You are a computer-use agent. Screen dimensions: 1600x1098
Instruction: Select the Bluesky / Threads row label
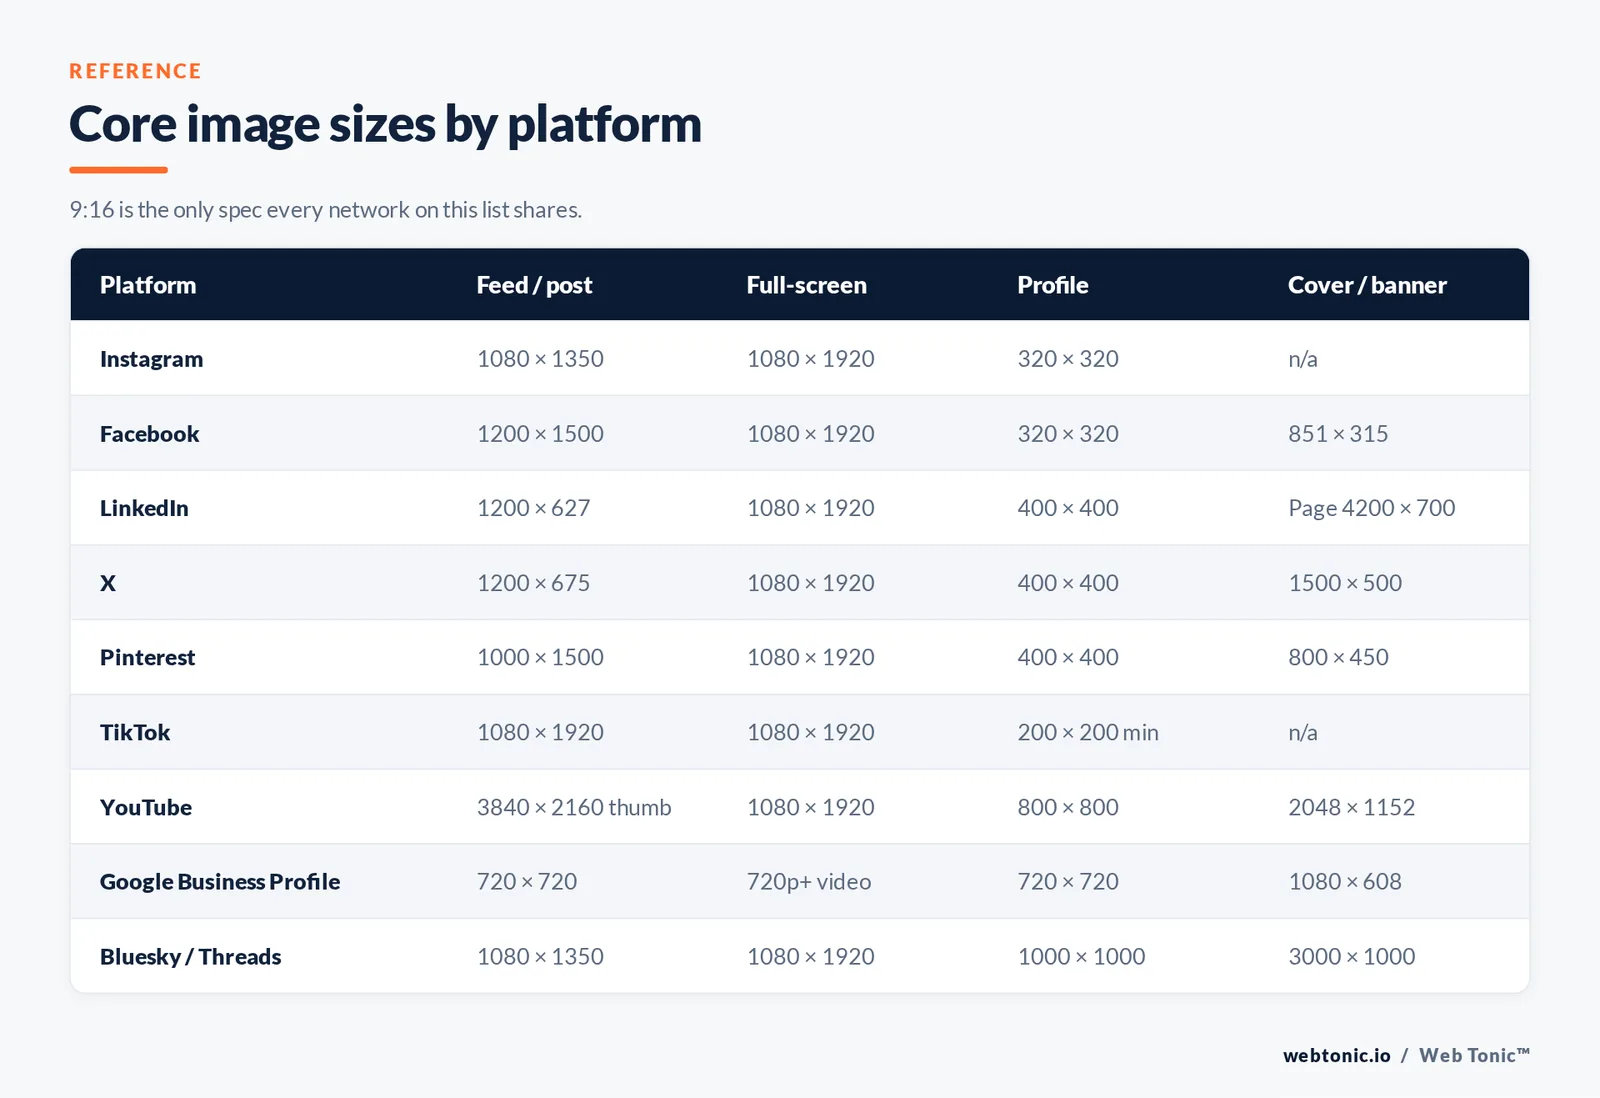point(190,957)
